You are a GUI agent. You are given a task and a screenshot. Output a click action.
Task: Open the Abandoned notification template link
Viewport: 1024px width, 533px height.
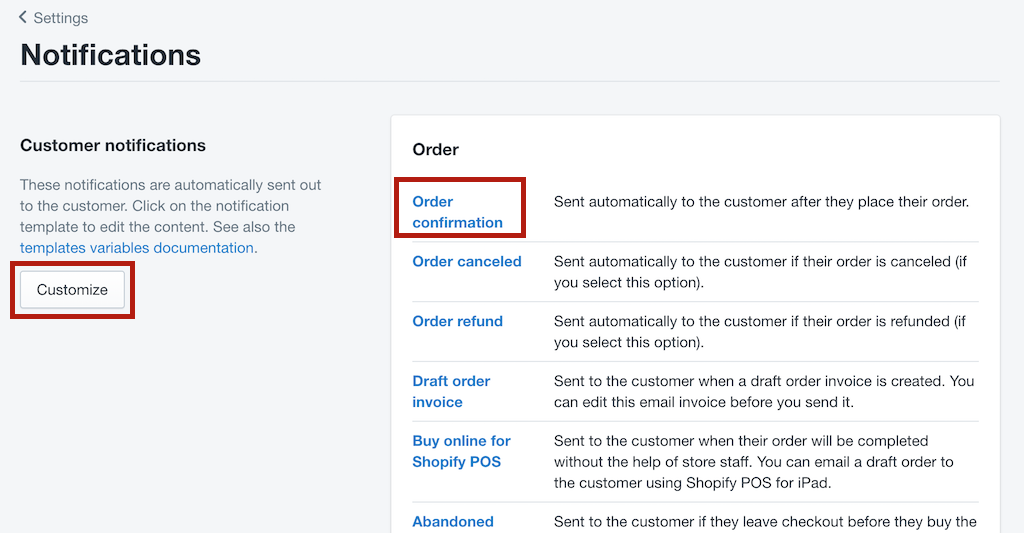click(x=453, y=522)
